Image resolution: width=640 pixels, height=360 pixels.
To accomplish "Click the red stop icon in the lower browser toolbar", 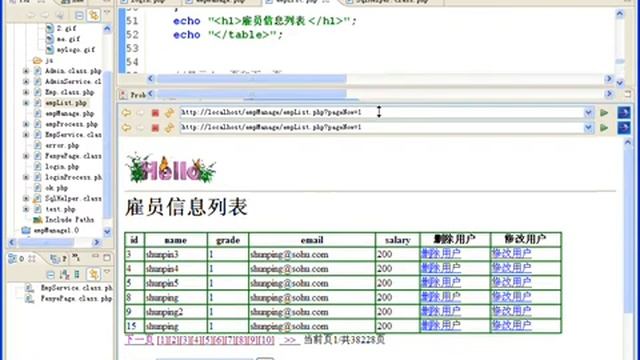I will [x=155, y=128].
